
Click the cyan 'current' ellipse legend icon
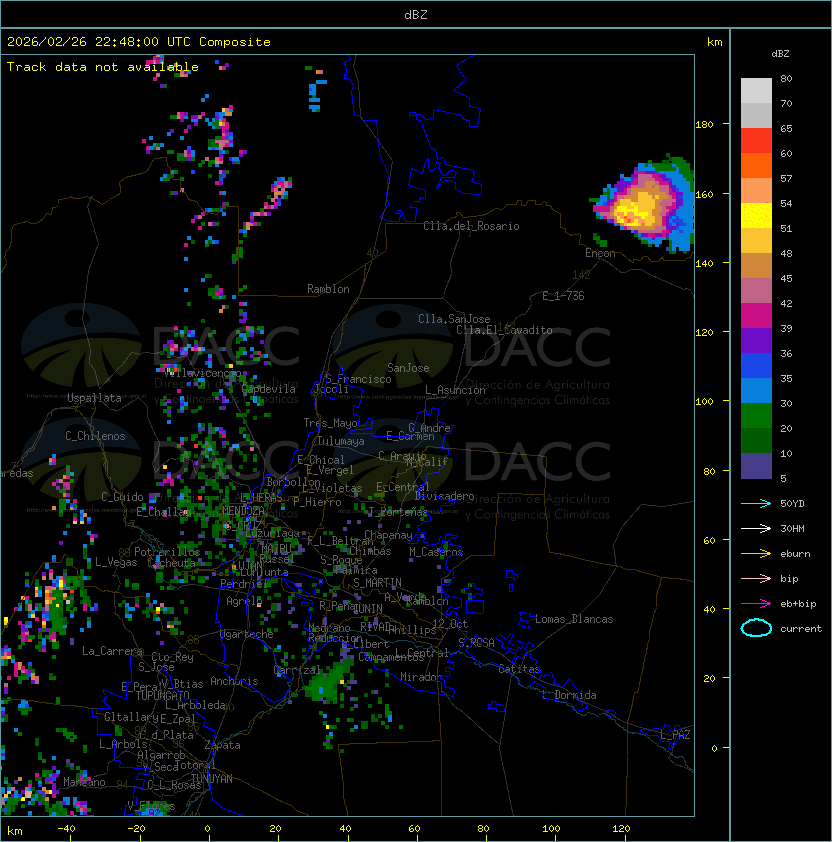[x=756, y=628]
